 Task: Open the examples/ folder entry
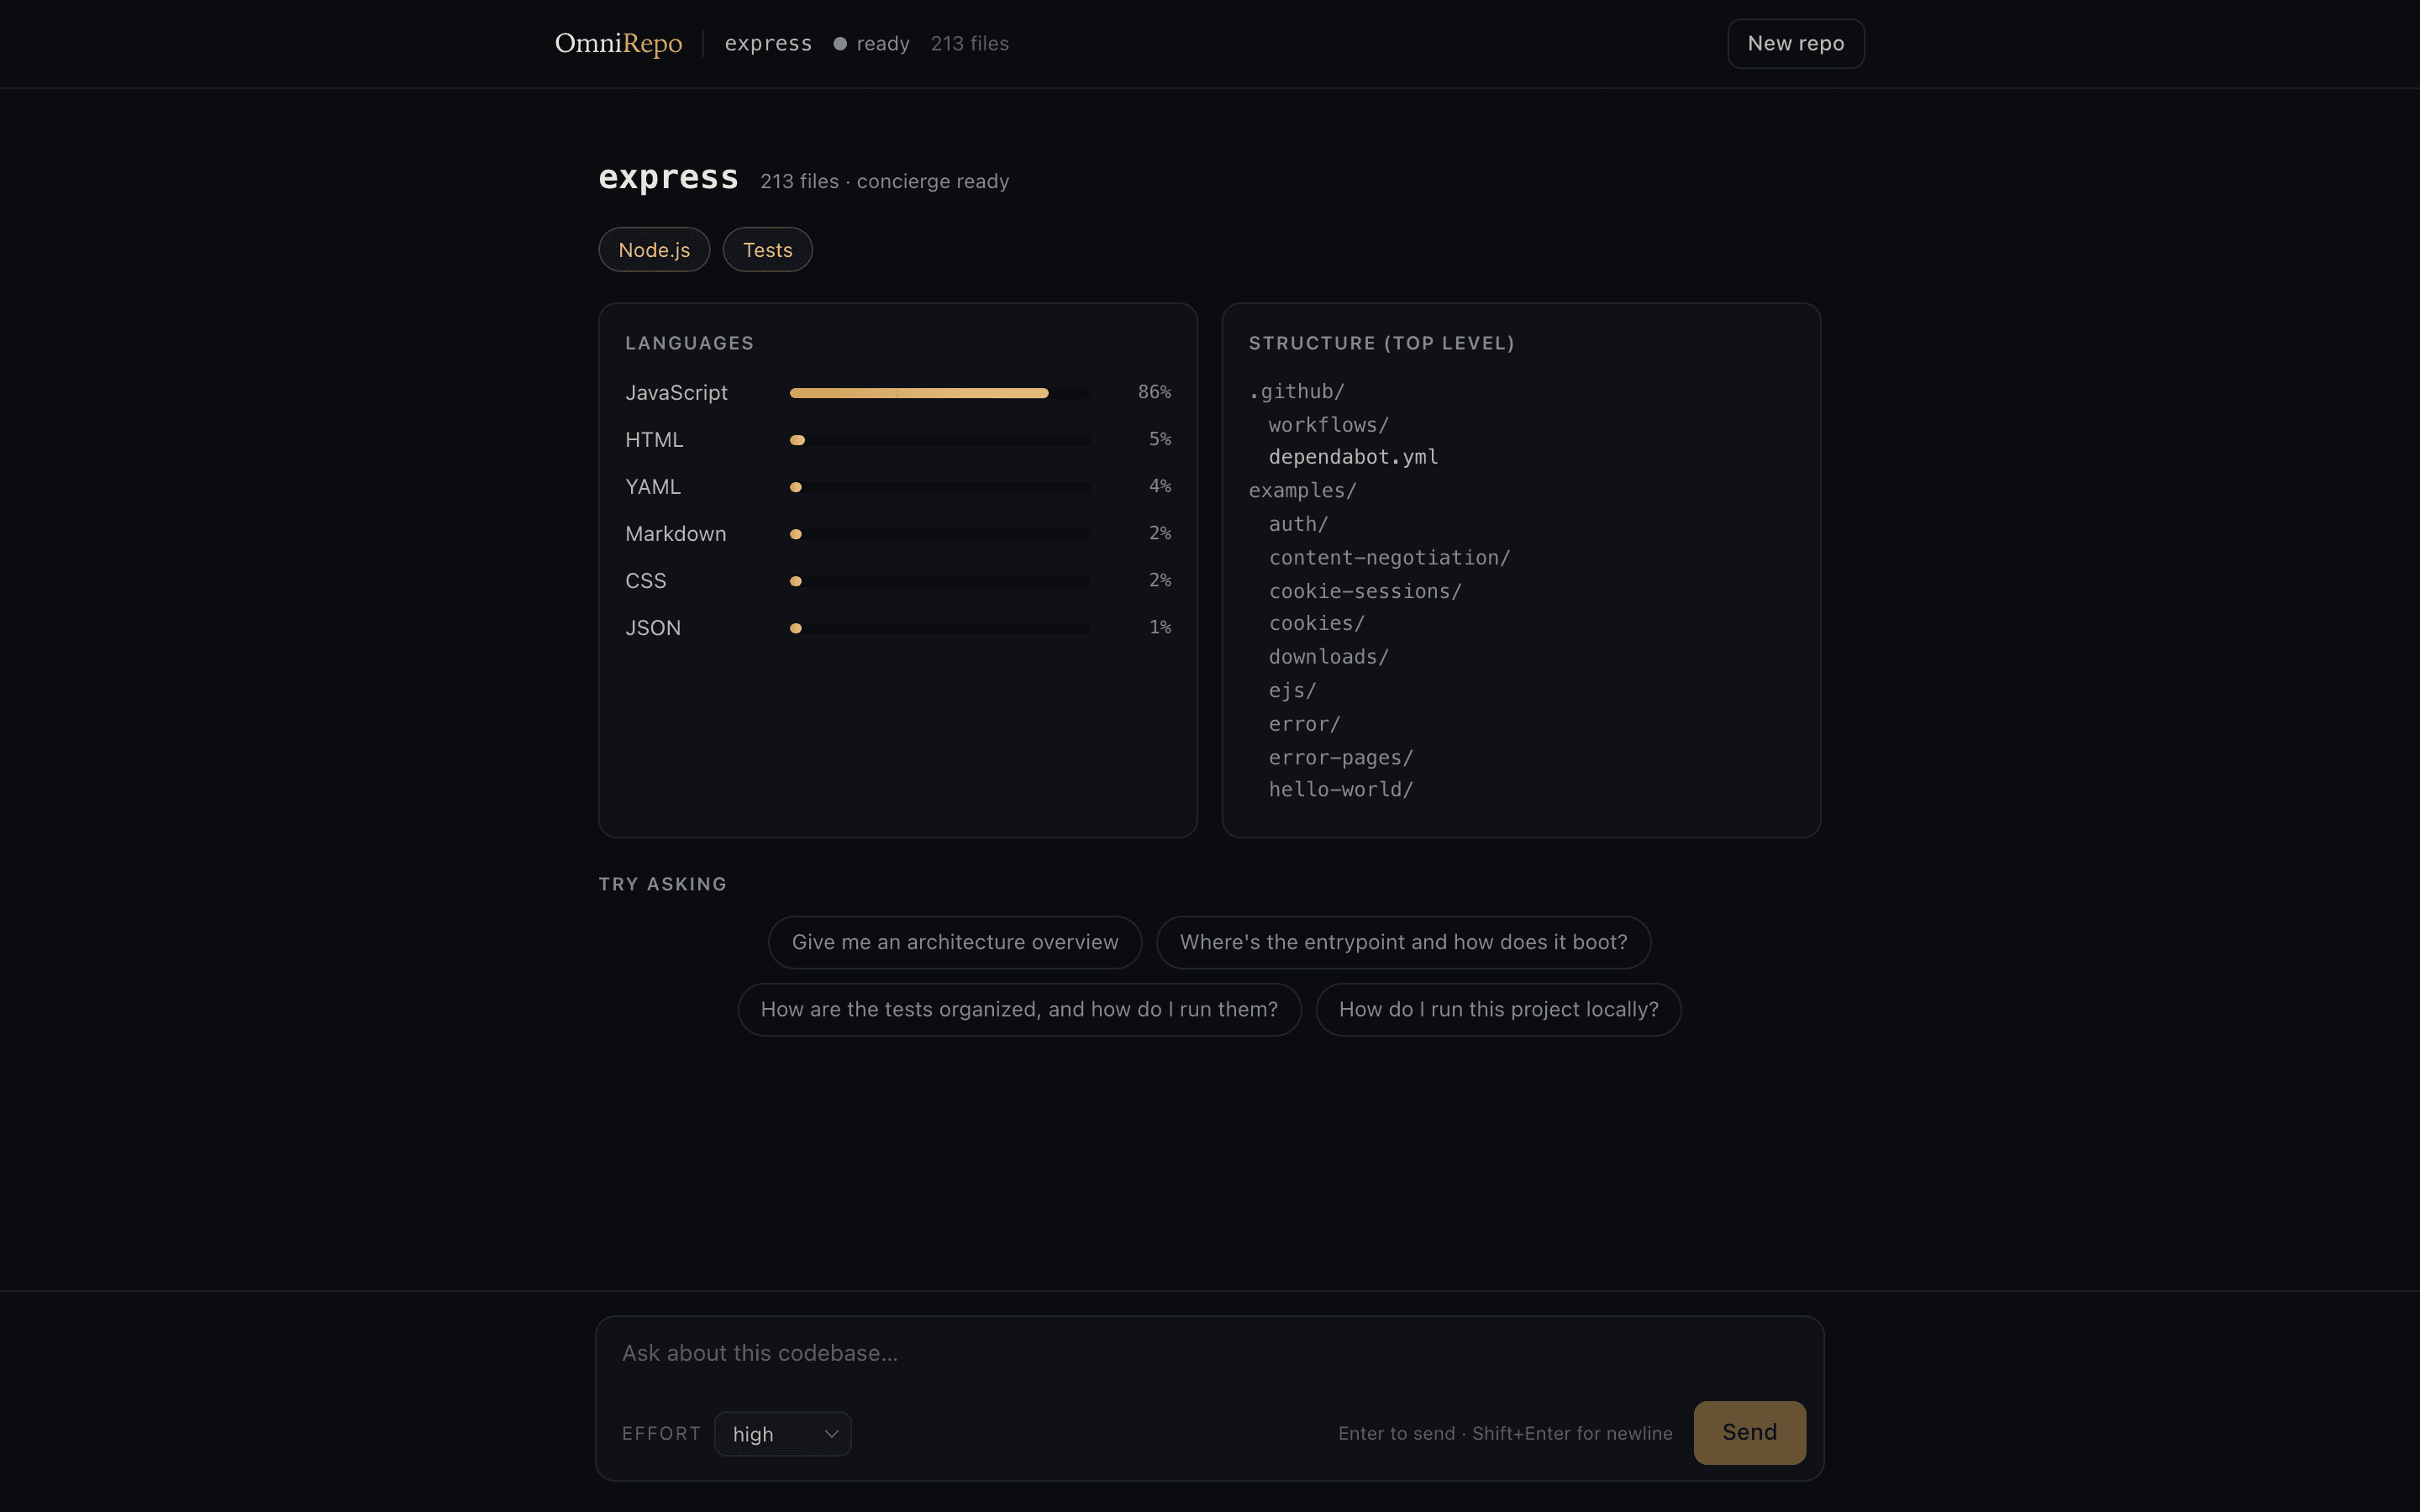point(1303,490)
